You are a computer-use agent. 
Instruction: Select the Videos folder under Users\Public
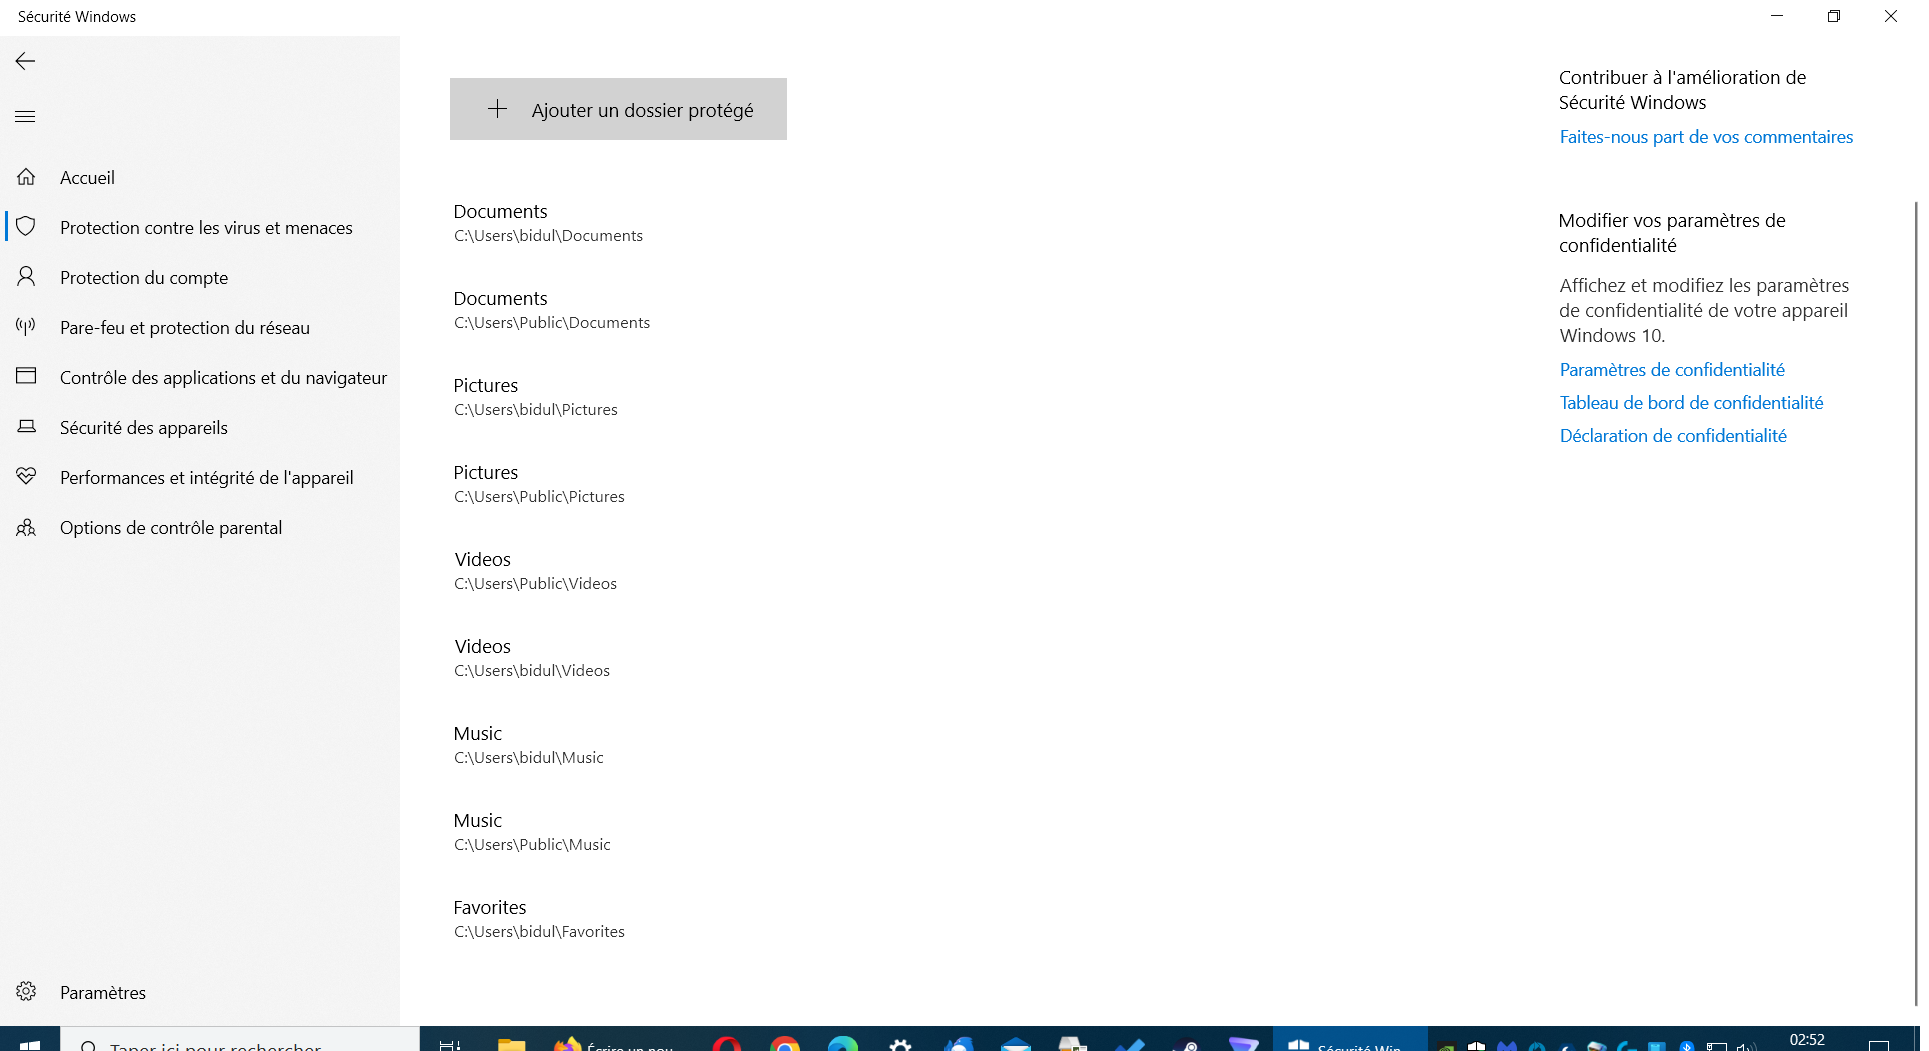point(535,571)
